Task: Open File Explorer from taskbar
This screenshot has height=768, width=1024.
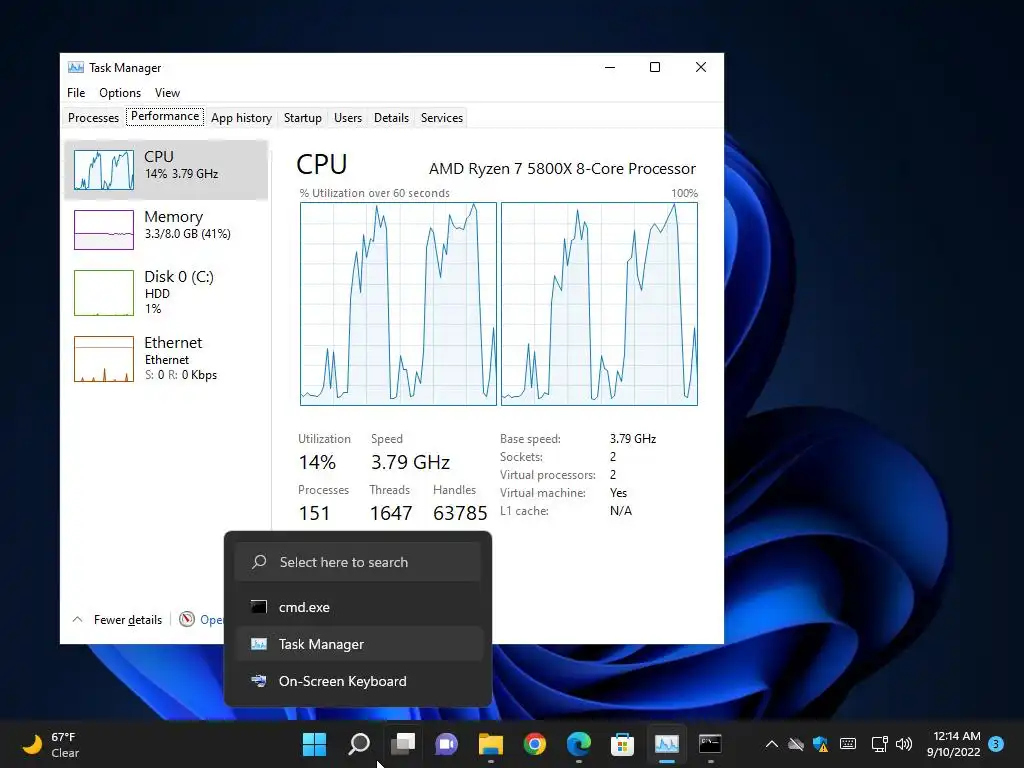Action: click(490, 744)
